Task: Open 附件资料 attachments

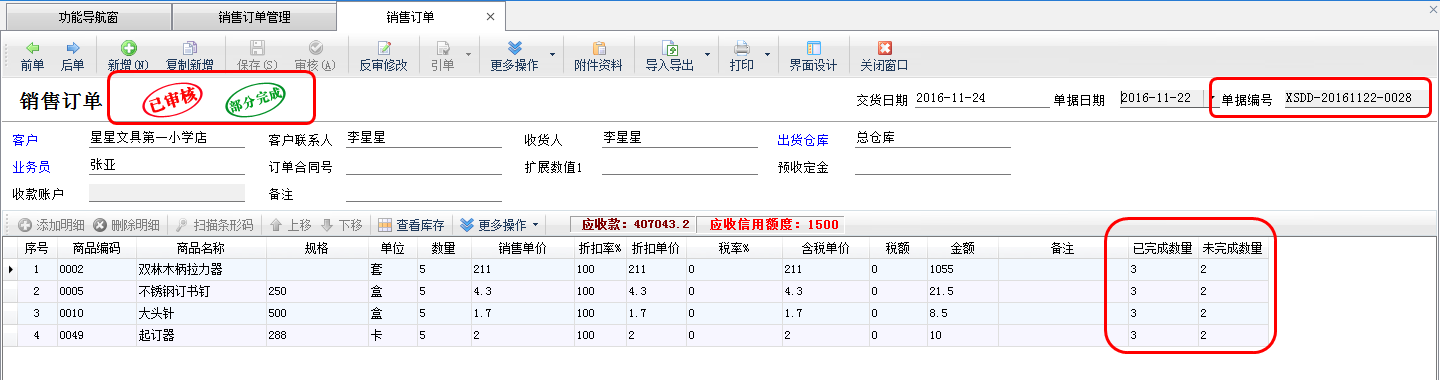Action: coord(599,56)
